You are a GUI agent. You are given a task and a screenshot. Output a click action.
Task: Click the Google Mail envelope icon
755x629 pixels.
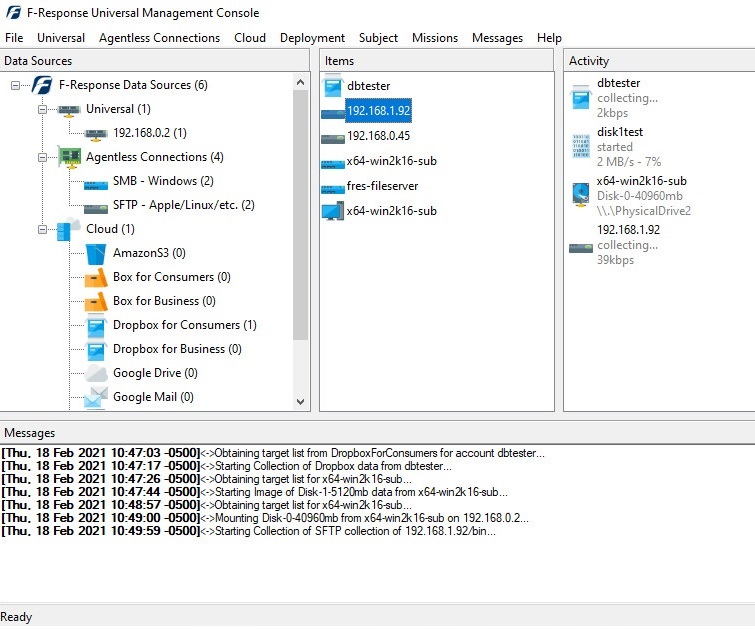tap(96, 397)
